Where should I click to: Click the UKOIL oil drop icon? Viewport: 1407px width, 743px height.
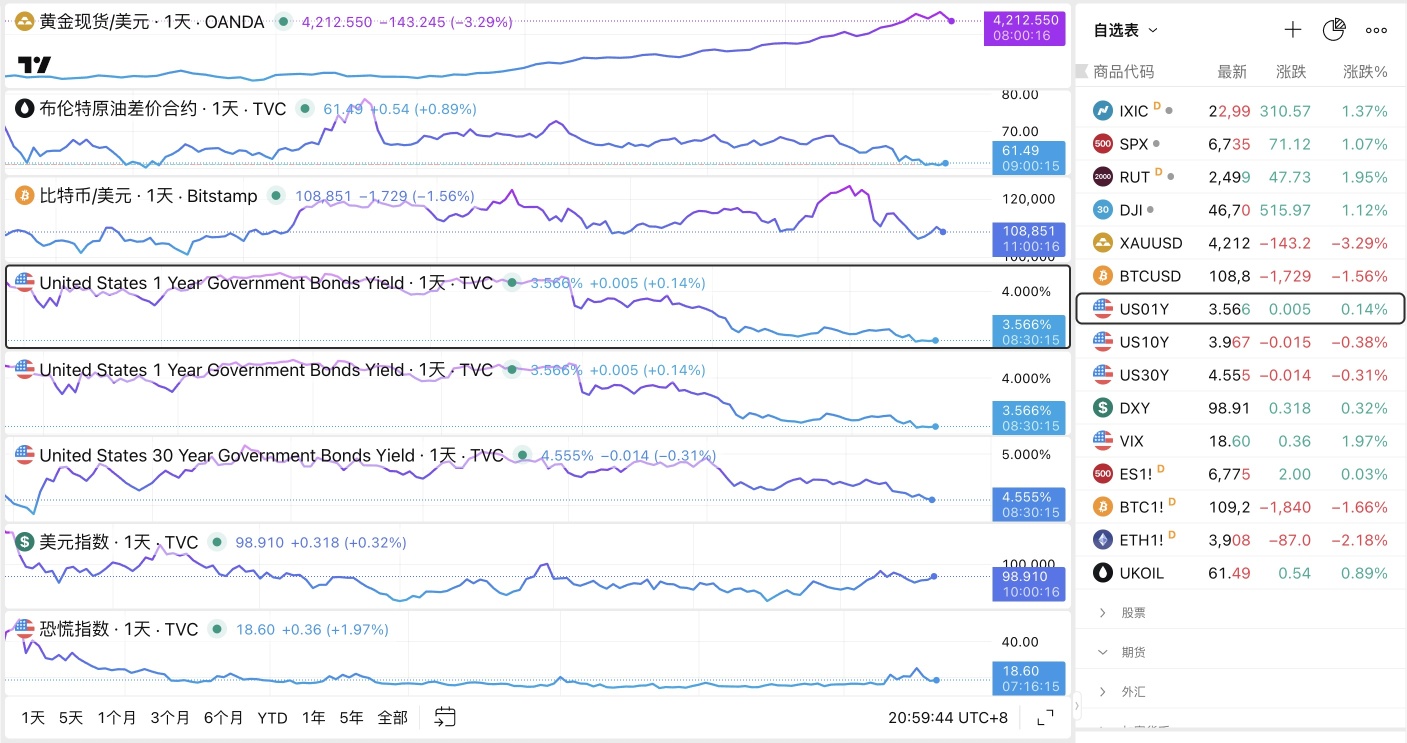tap(1103, 573)
